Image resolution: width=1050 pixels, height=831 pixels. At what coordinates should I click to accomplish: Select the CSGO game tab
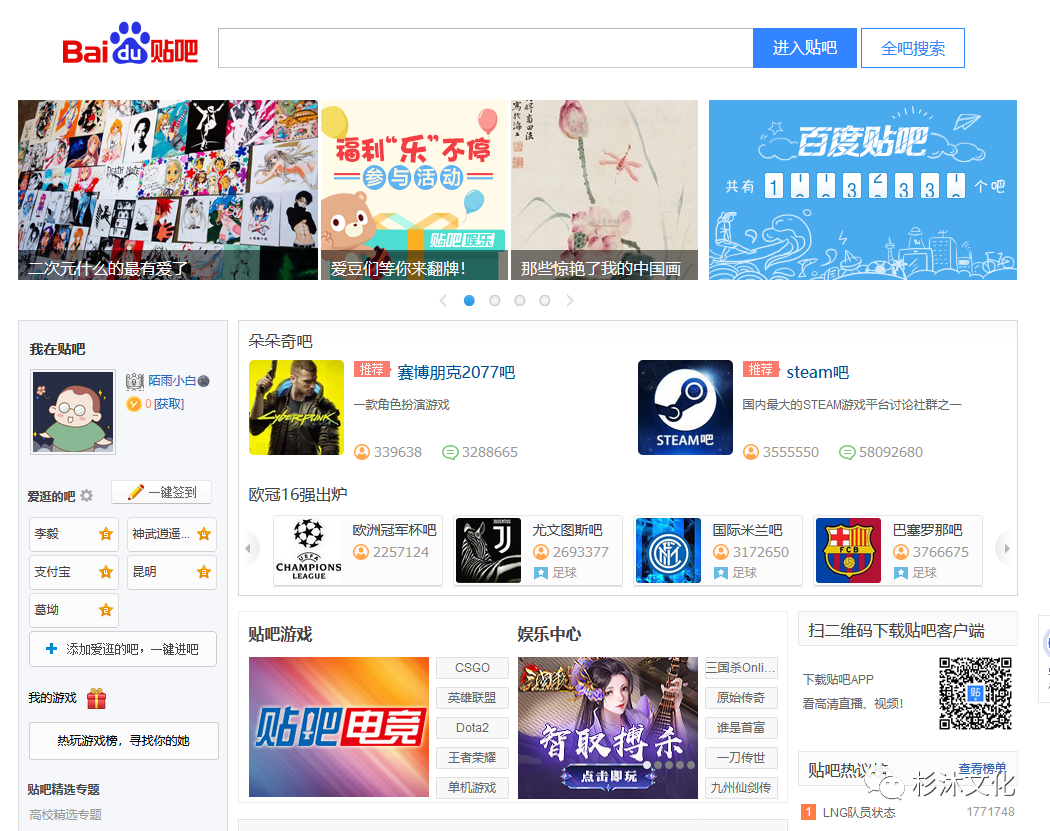pyautogui.click(x=472, y=668)
